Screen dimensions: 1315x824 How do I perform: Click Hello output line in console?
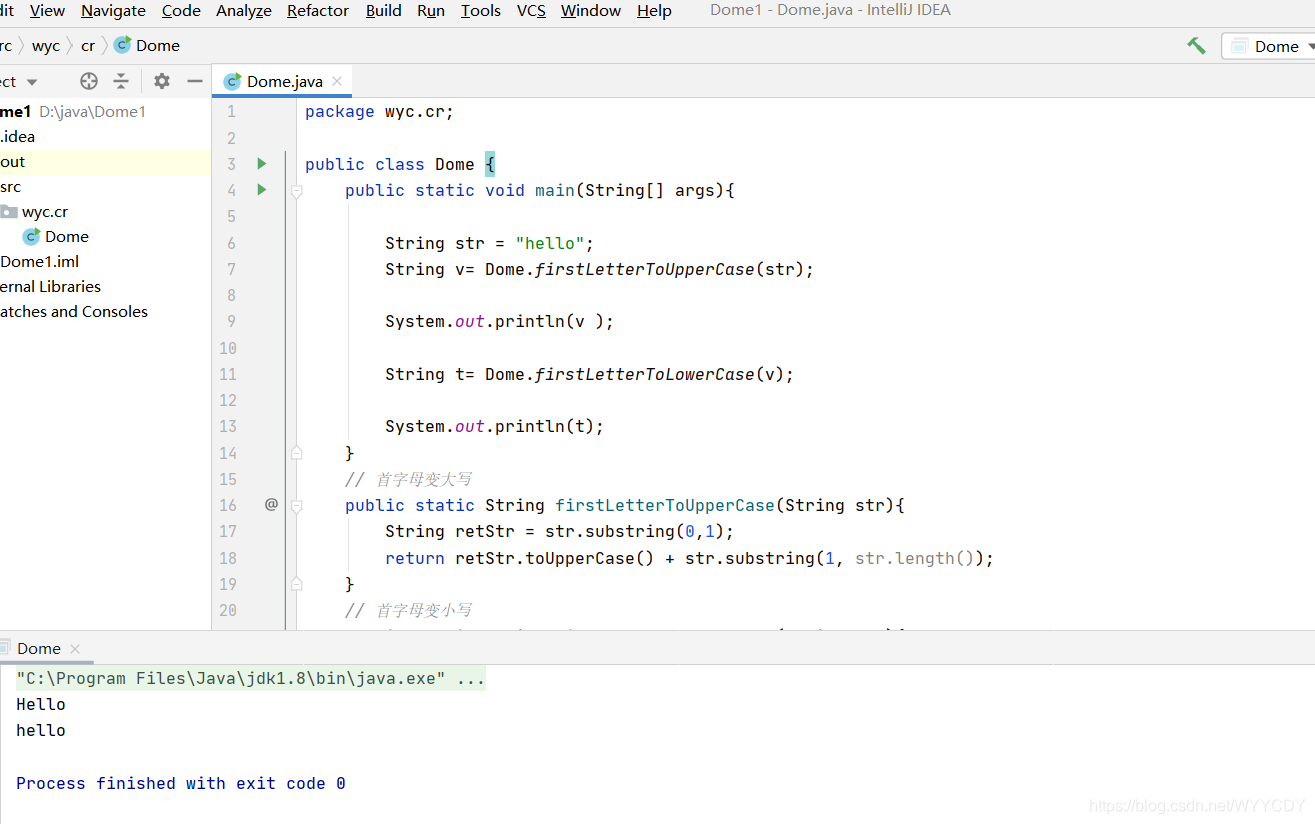pyautogui.click(x=41, y=705)
